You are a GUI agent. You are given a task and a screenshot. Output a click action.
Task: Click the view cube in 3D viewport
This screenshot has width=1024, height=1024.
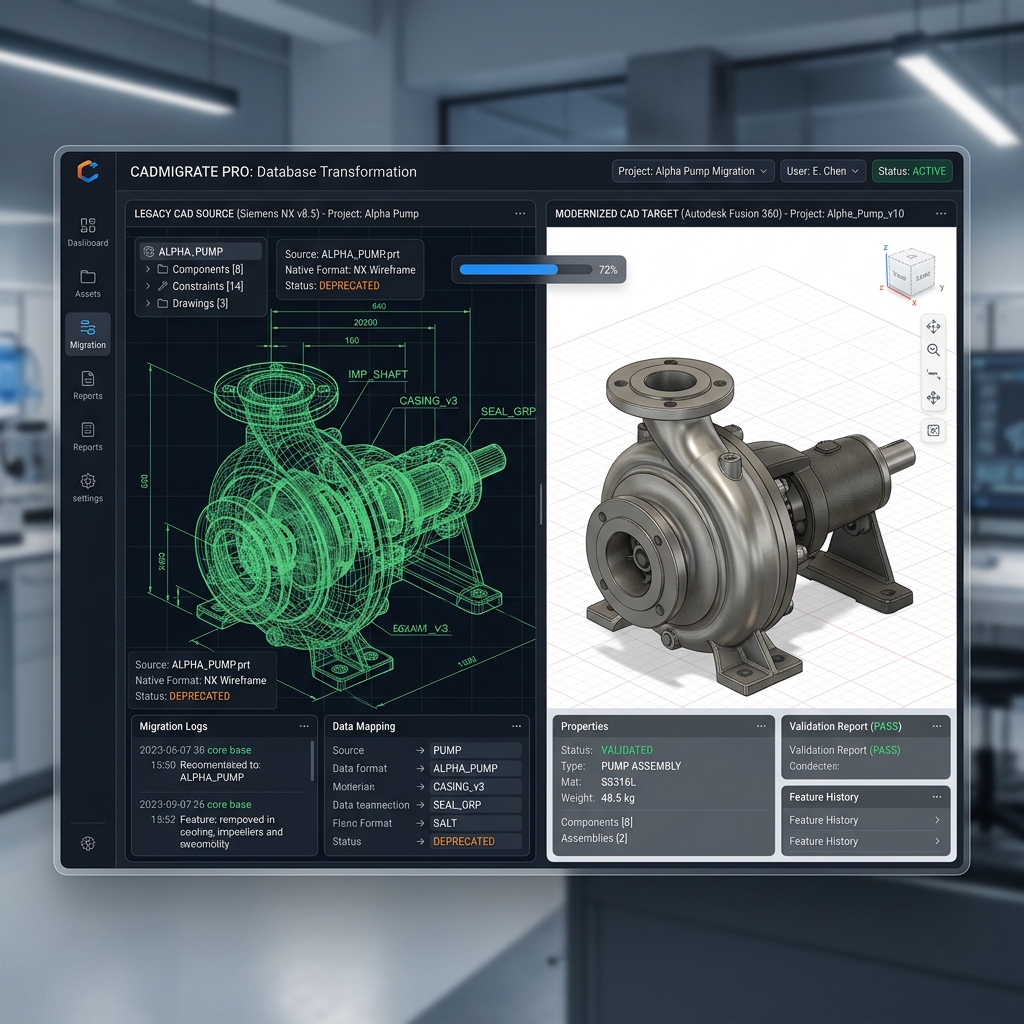tap(912, 273)
